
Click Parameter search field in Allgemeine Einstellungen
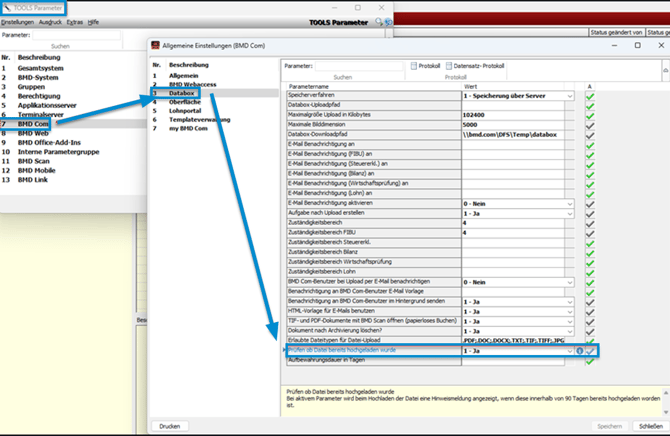(x=359, y=66)
